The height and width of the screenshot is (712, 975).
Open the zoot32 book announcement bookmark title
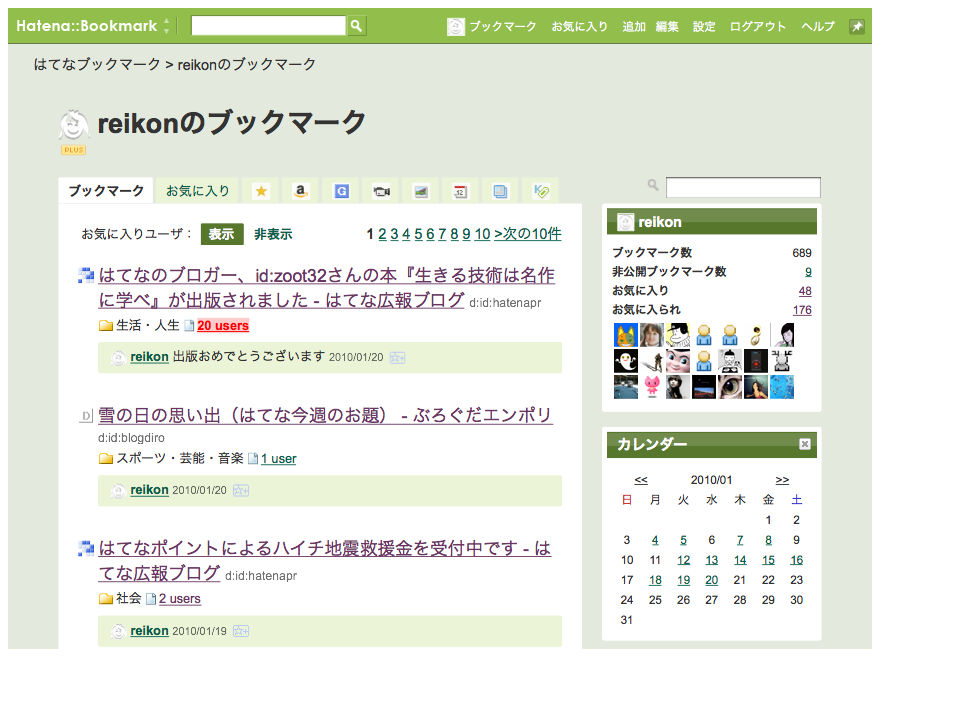[326, 287]
